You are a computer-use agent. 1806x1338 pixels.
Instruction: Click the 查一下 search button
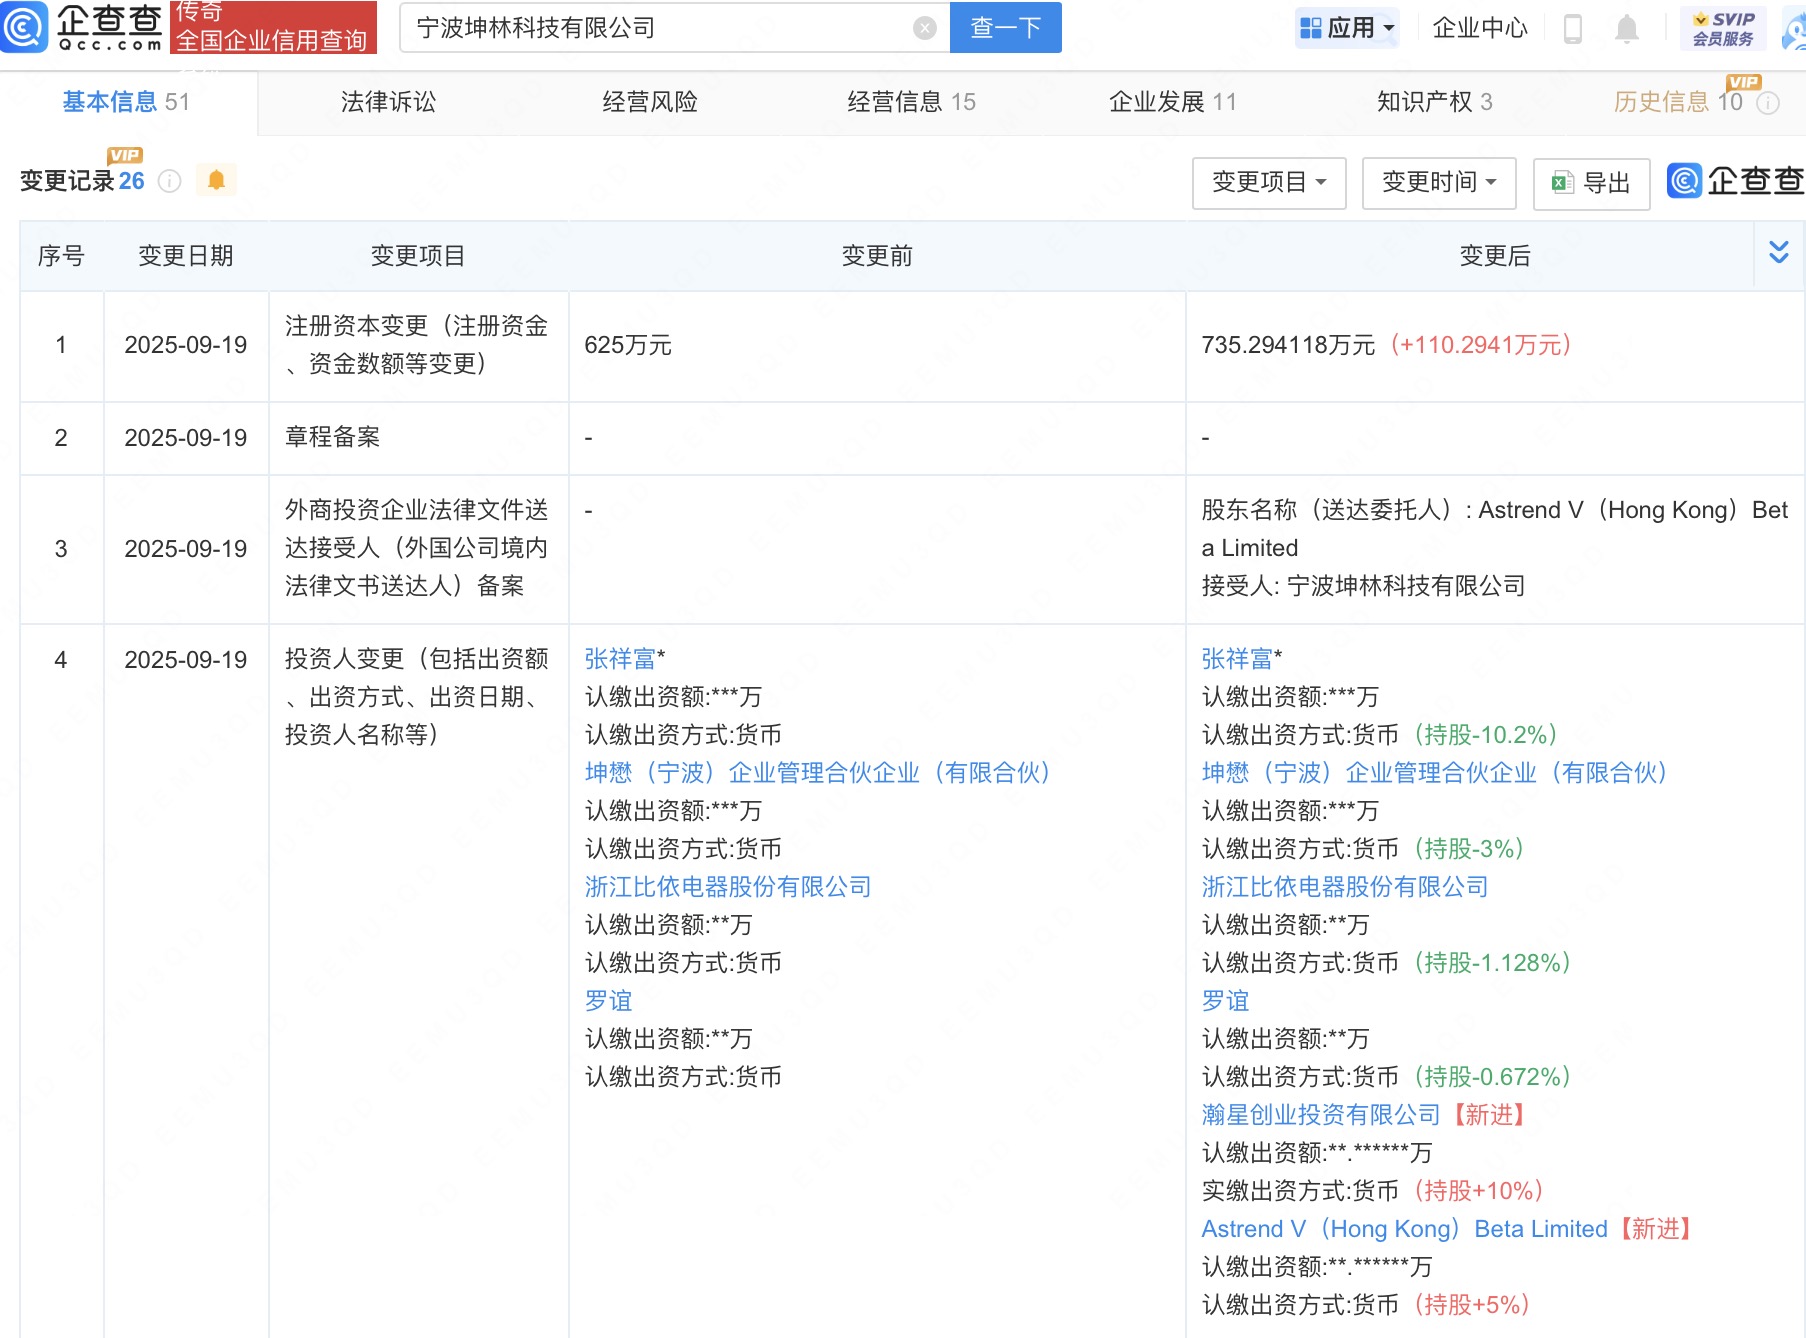click(1005, 28)
